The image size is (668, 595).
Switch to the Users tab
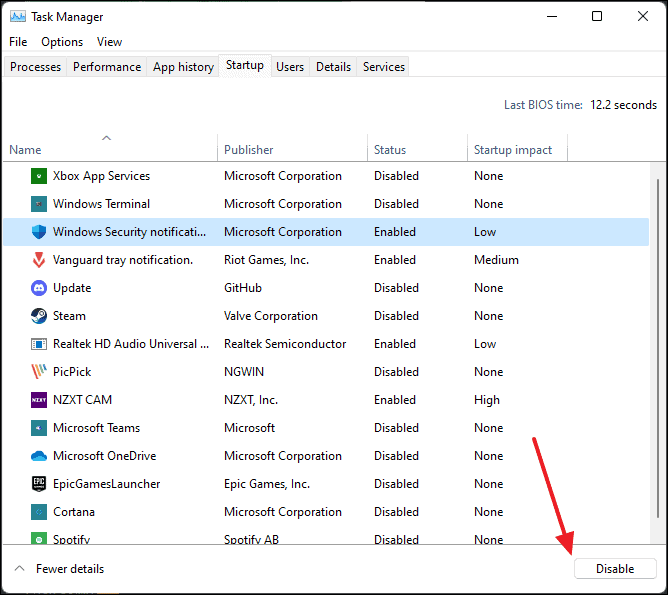(290, 67)
